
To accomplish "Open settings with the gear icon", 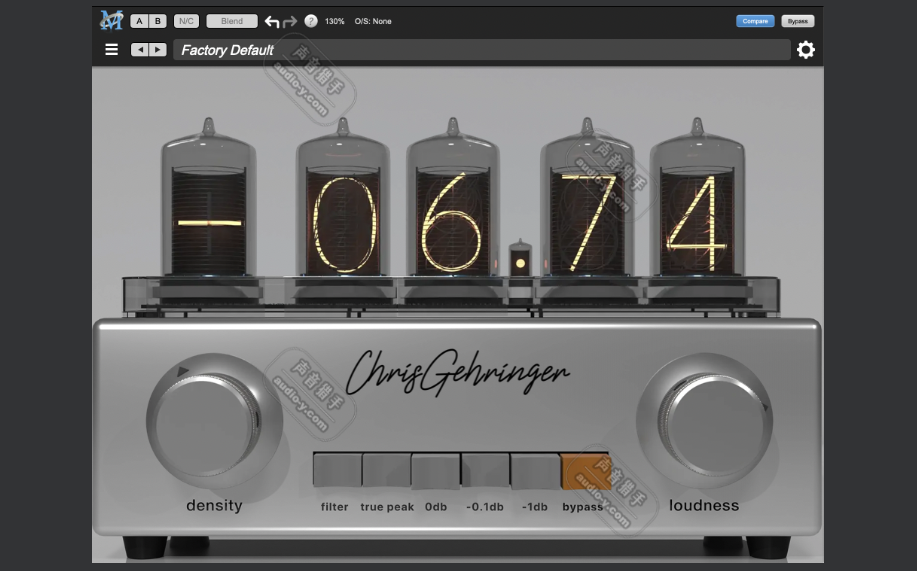I will [805, 50].
